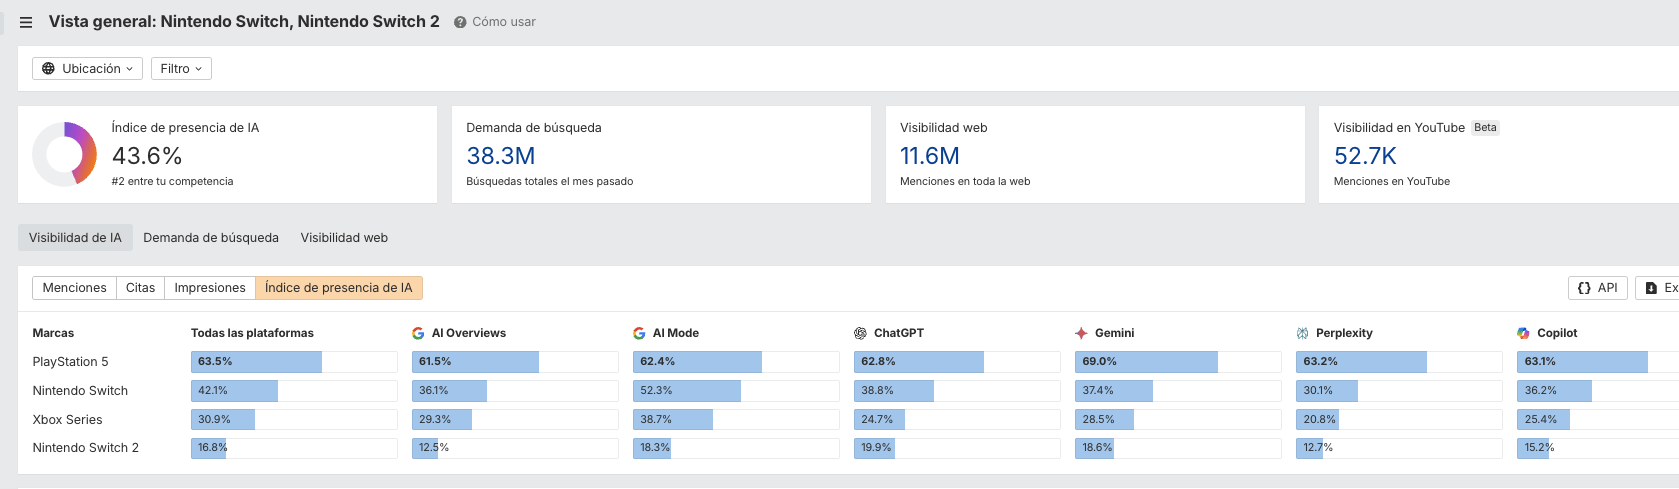Click the API button
Viewport: 1679px width, 489px height.
[x=1597, y=288]
